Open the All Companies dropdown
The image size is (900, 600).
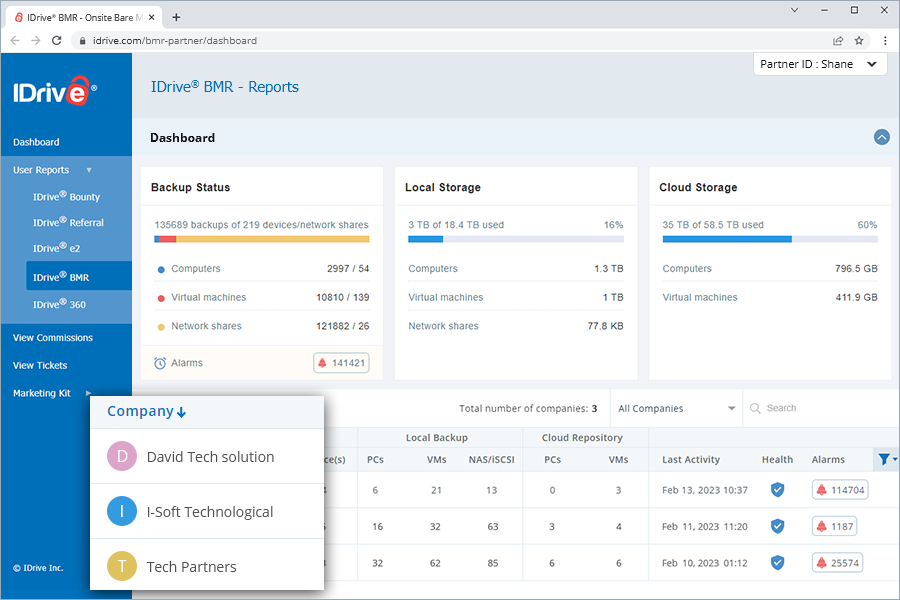[x=677, y=408]
